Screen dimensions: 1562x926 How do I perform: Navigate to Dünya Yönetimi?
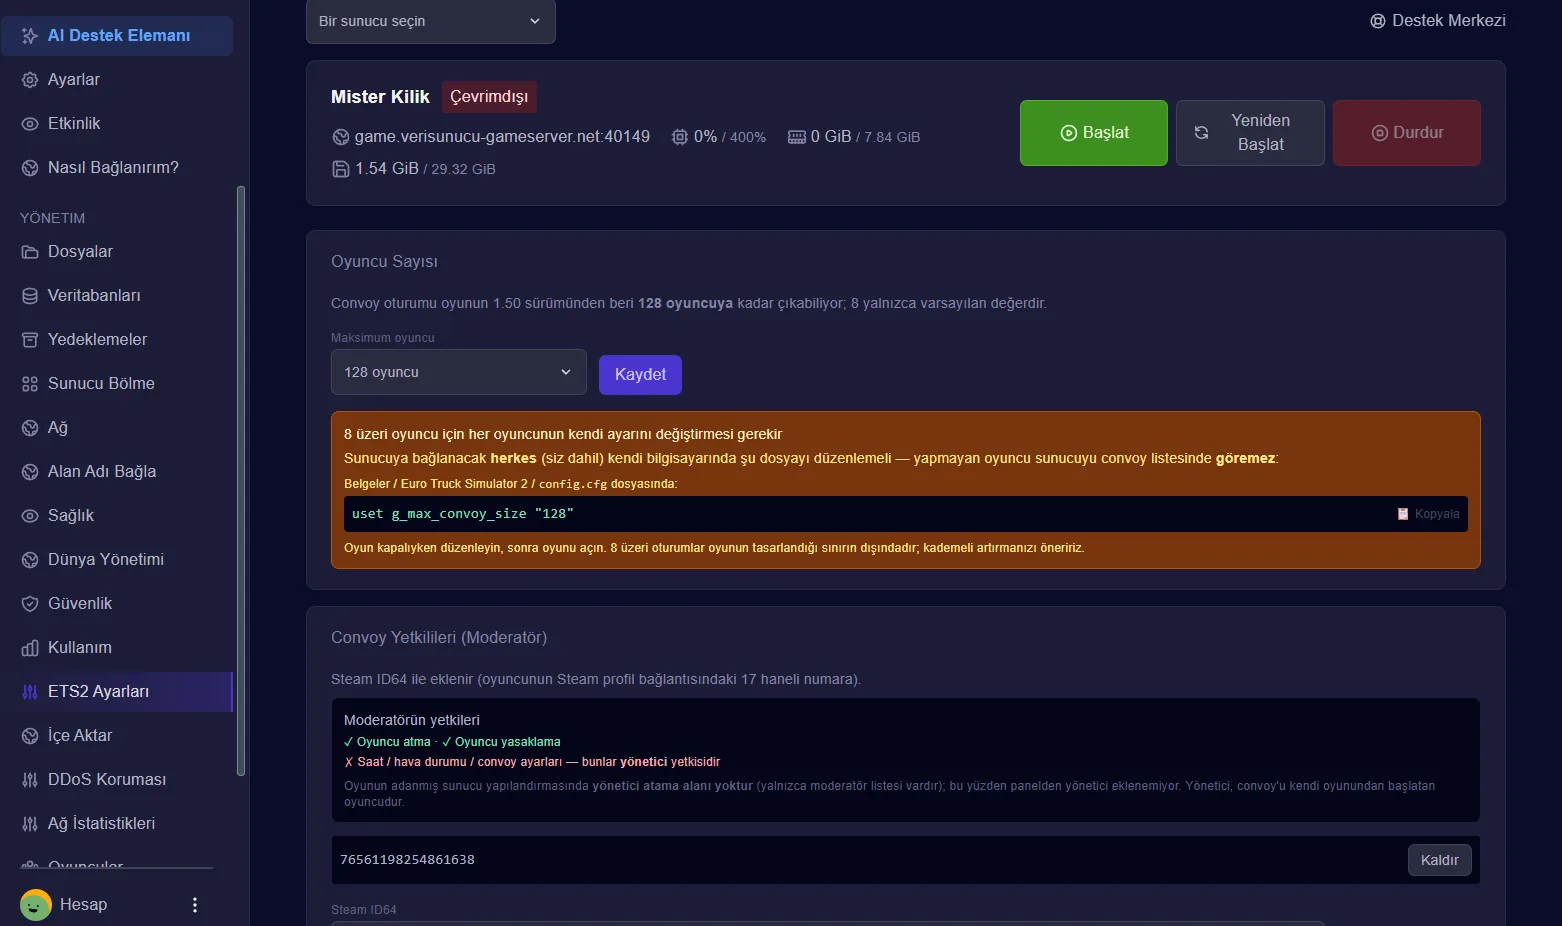[x=117, y=560]
